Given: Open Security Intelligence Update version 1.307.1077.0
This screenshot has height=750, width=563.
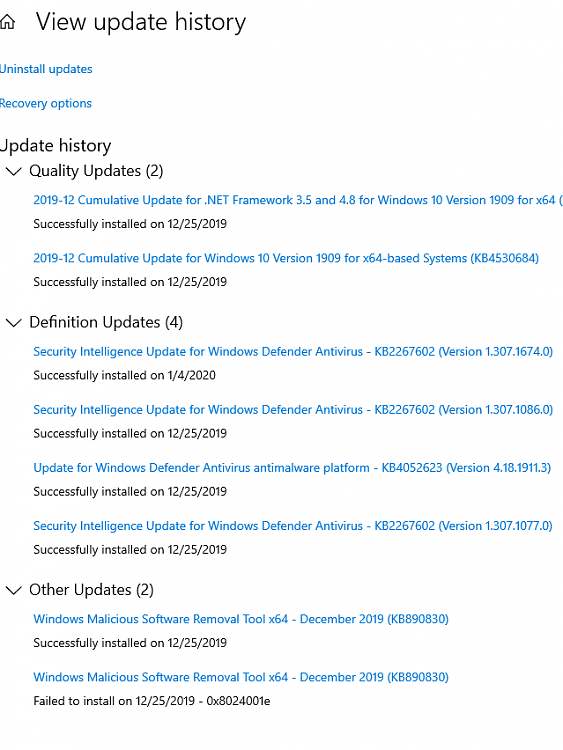Looking at the screenshot, I should click(x=293, y=526).
